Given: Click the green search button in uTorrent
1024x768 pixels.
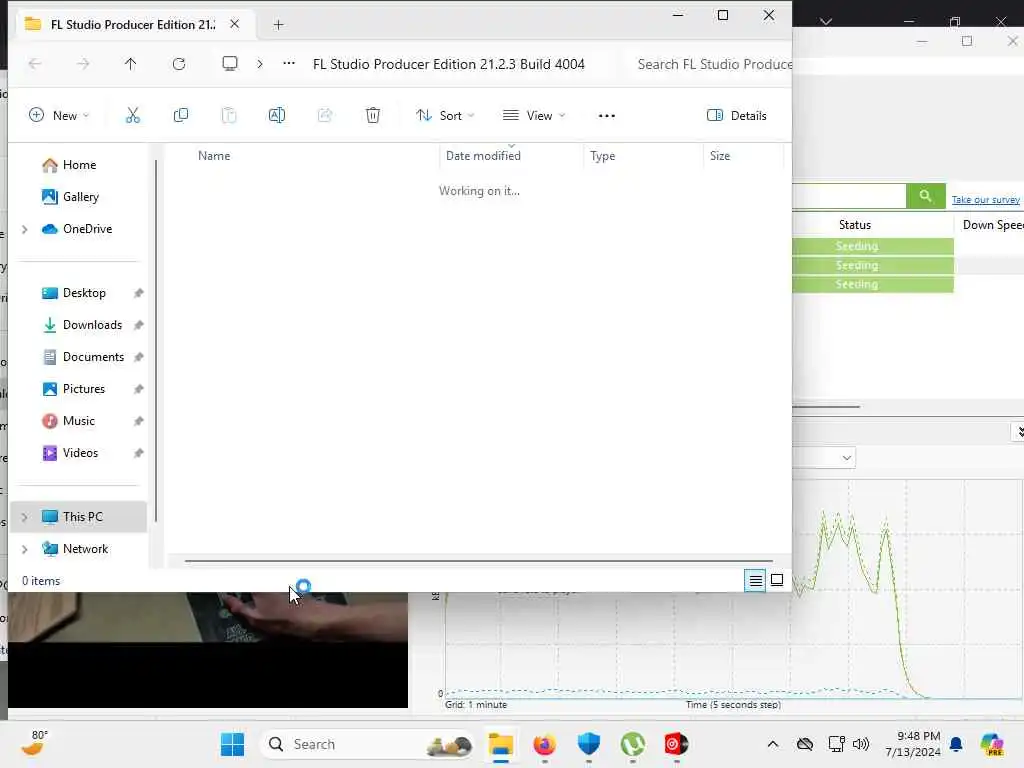Looking at the screenshot, I should pos(925,196).
